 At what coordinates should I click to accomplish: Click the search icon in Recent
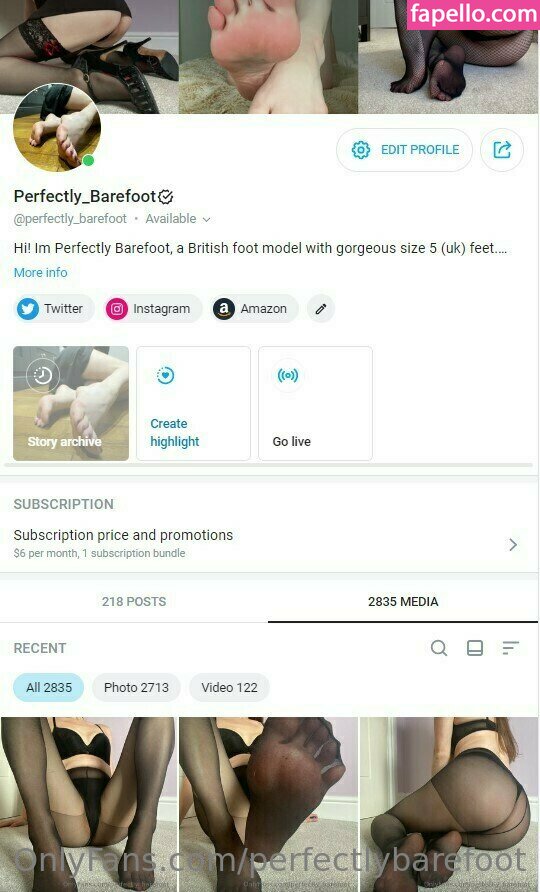439,648
